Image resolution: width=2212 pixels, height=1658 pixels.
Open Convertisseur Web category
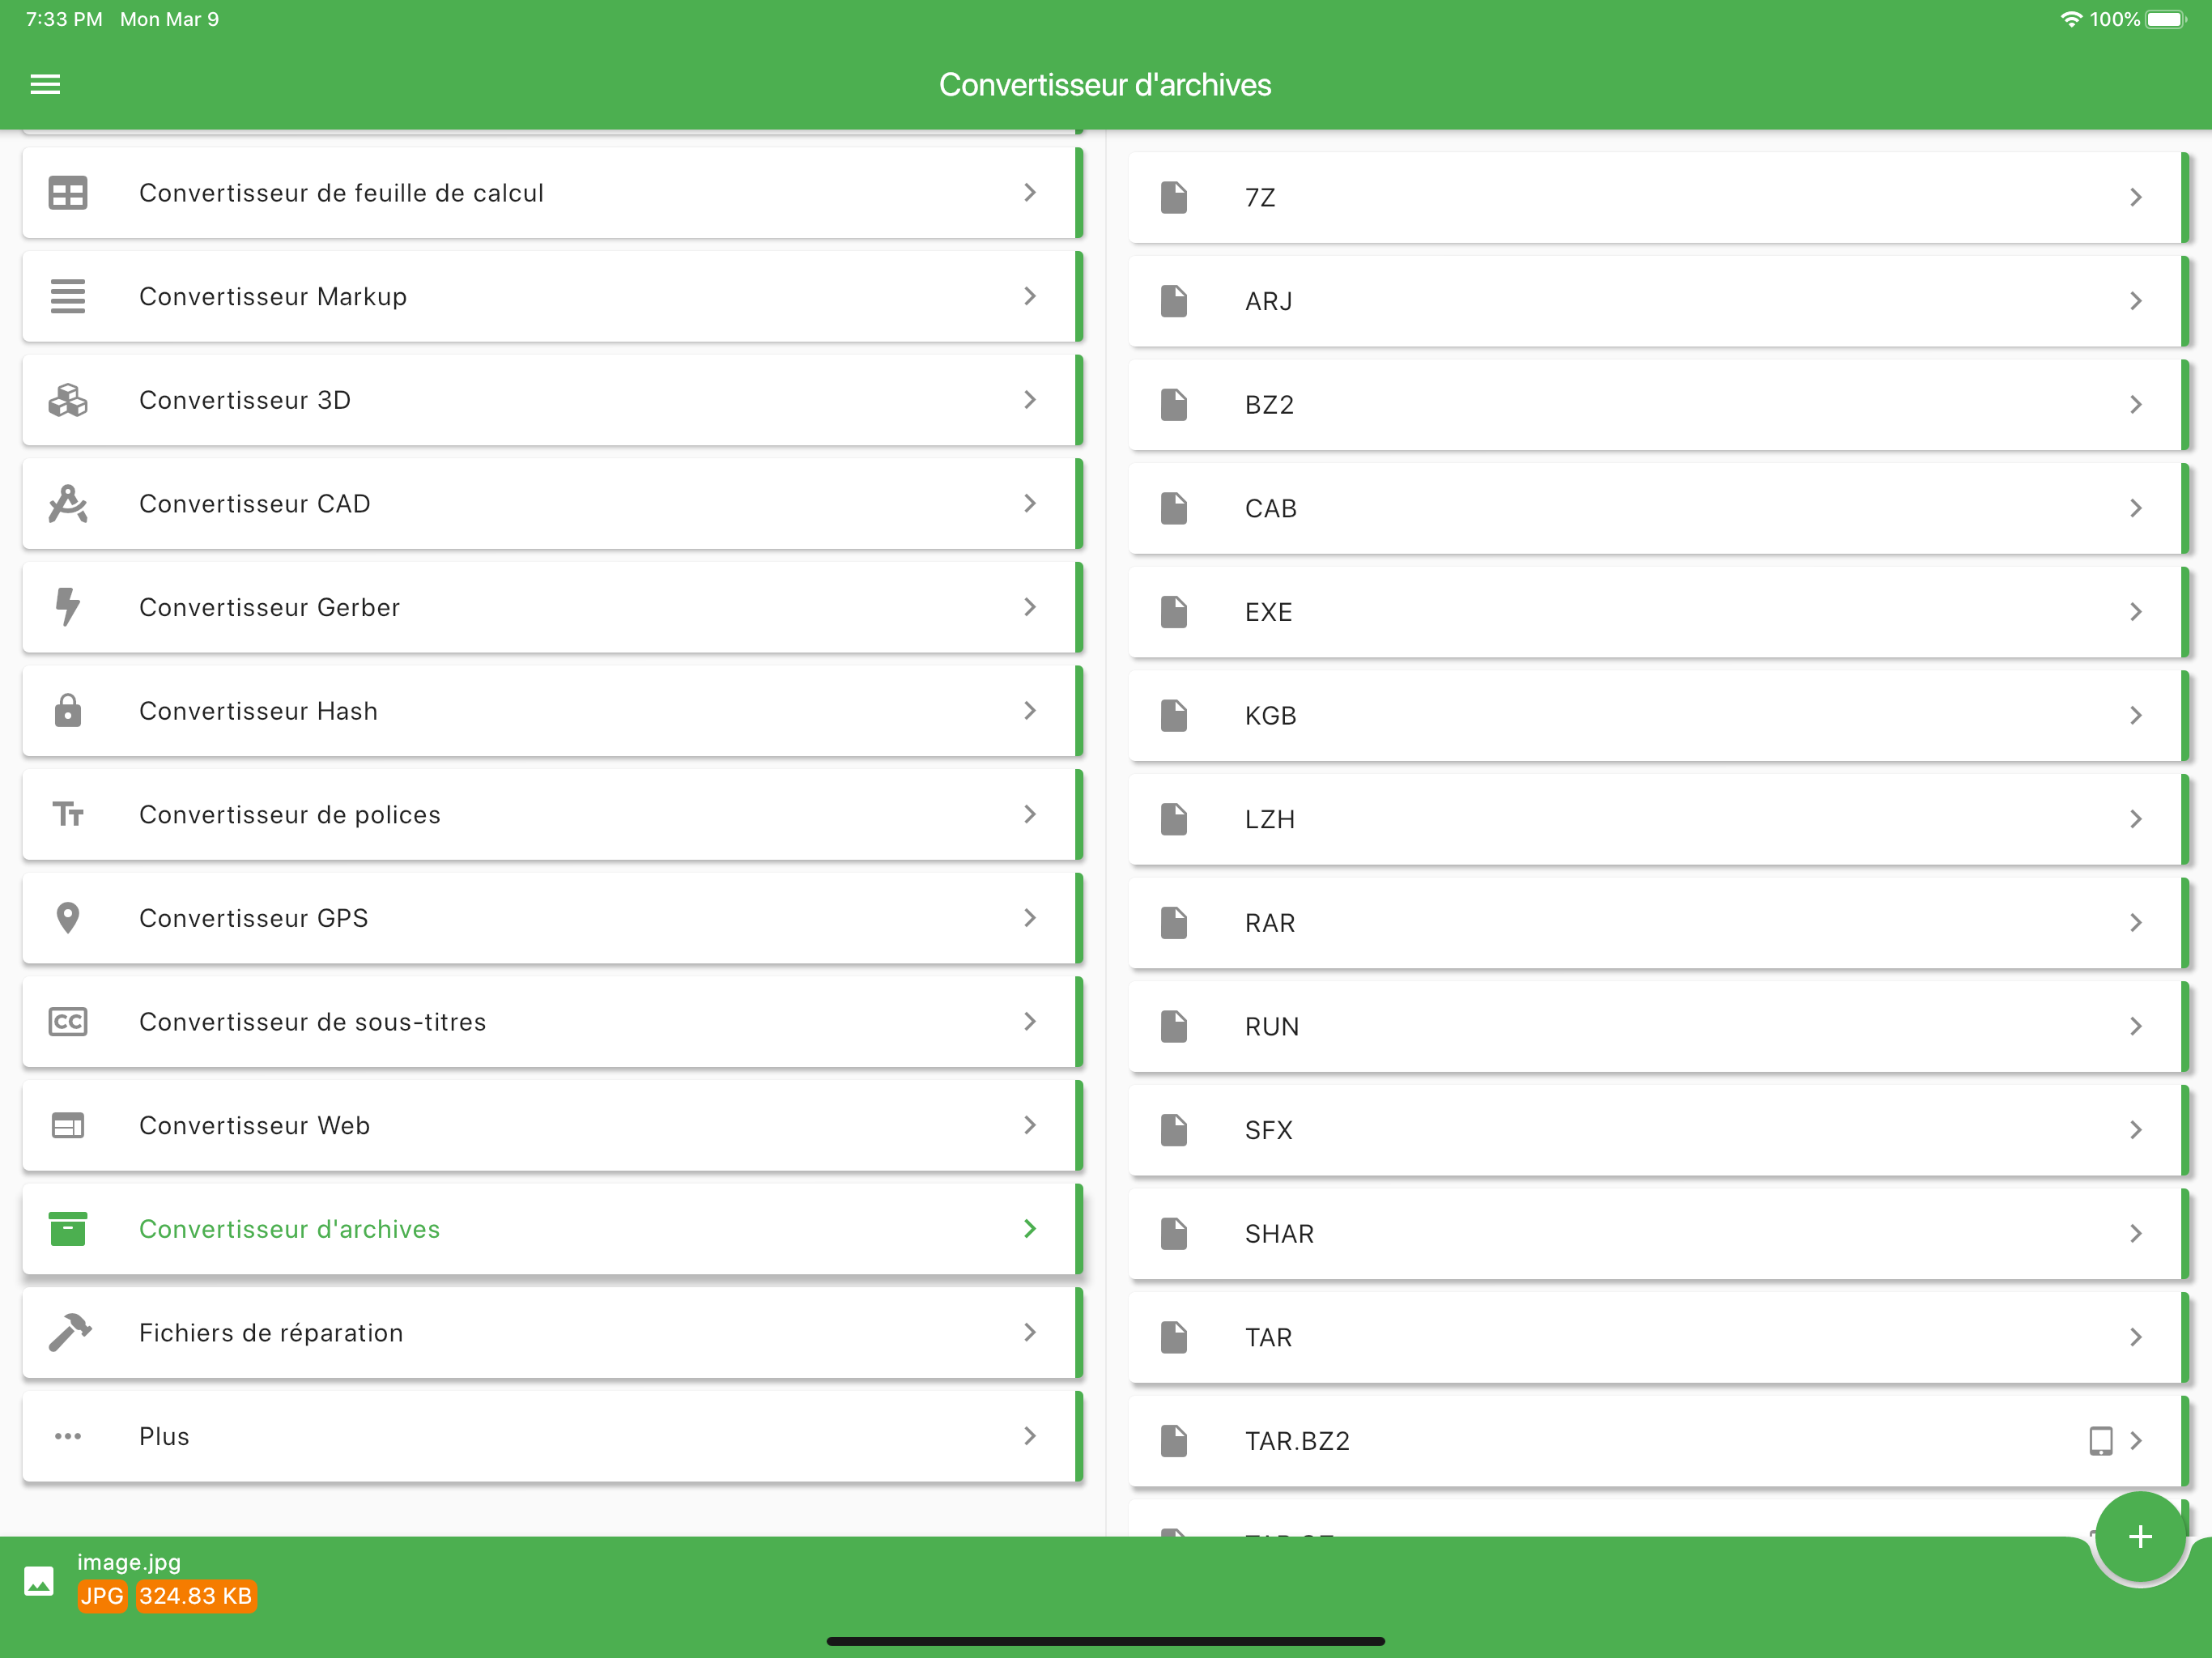255,1126
